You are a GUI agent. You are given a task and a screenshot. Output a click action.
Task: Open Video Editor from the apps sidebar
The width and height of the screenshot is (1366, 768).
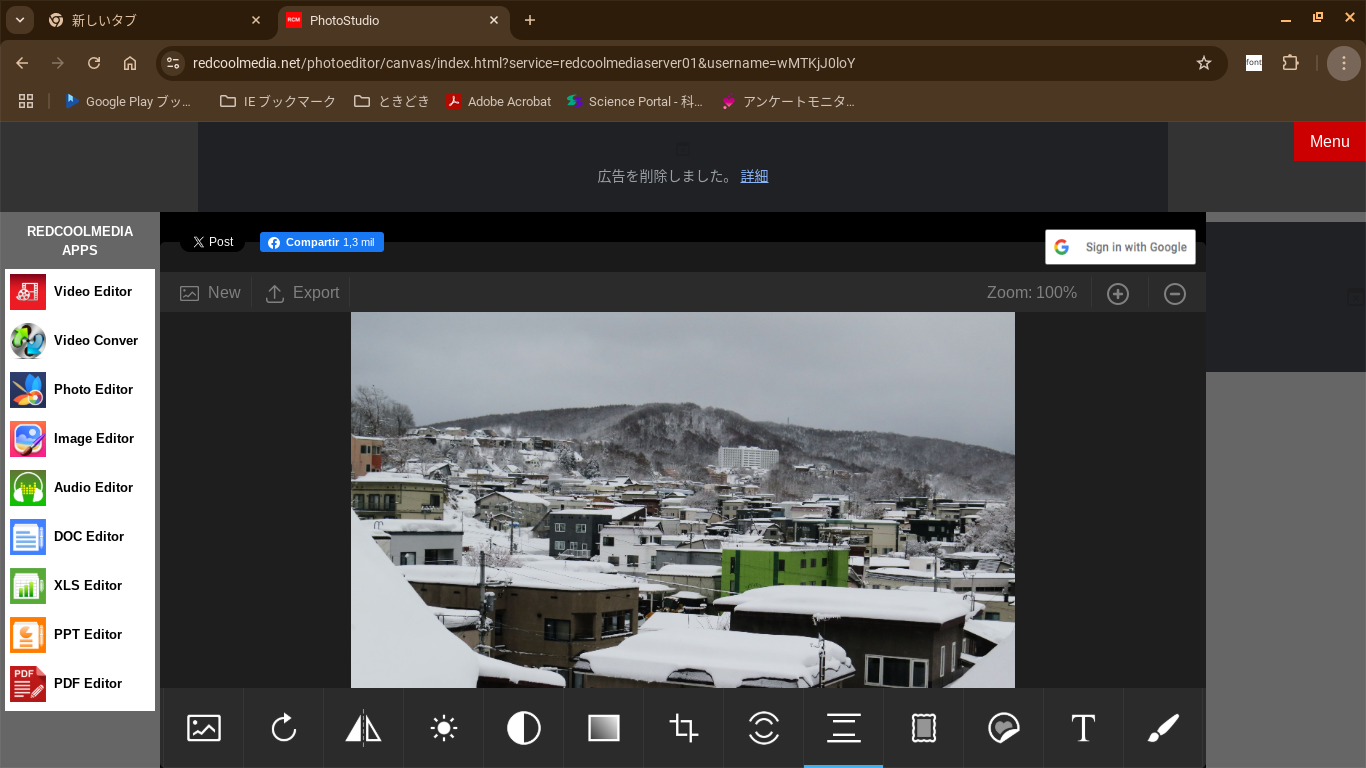point(80,291)
